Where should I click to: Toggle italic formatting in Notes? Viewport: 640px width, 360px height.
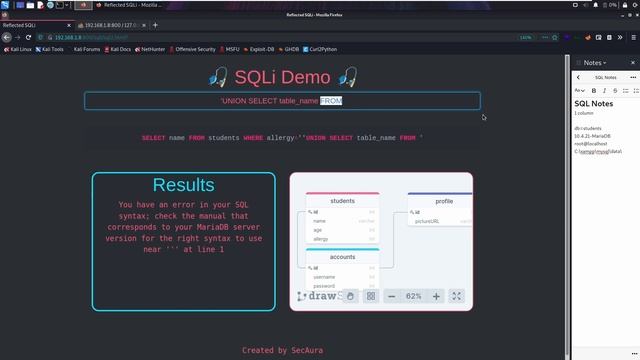[x=604, y=91]
